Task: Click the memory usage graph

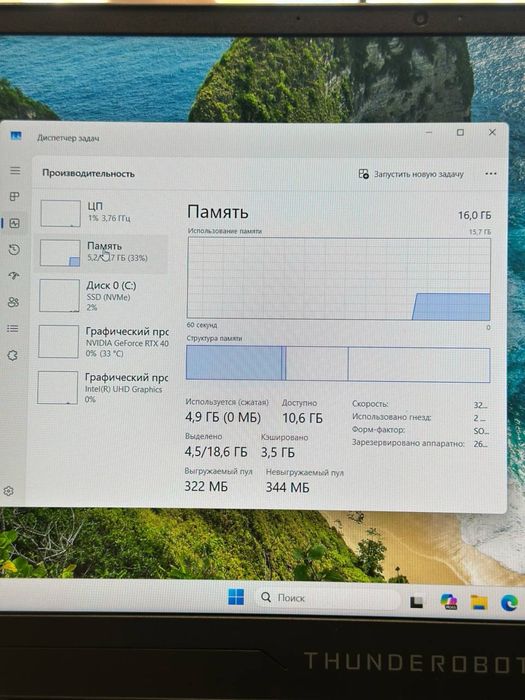Action: (x=339, y=279)
